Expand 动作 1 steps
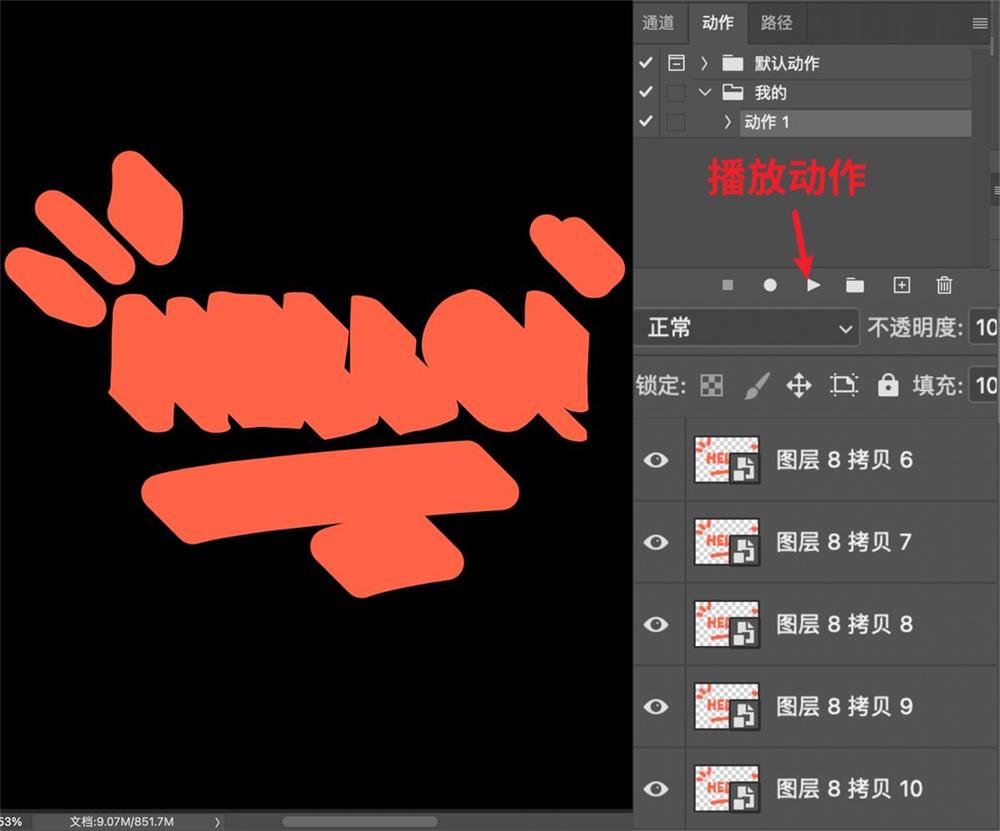Image resolution: width=1000 pixels, height=831 pixels. [728, 121]
